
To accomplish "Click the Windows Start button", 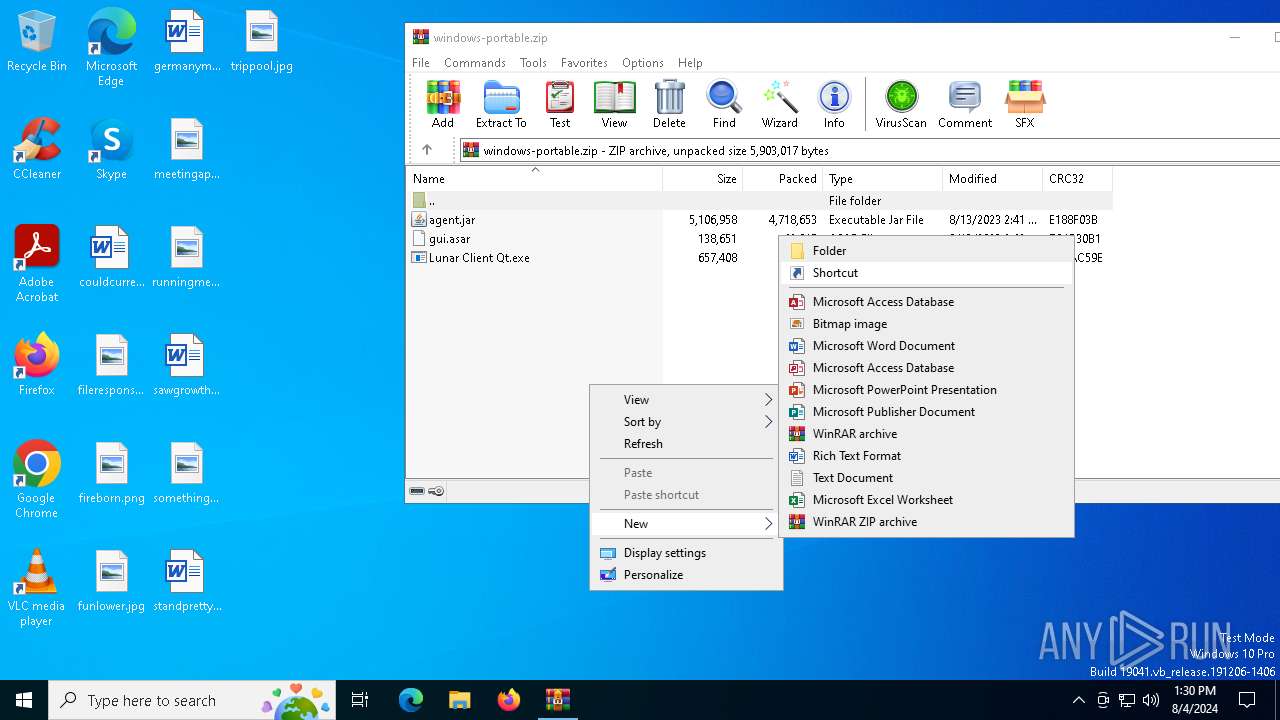I will point(24,700).
